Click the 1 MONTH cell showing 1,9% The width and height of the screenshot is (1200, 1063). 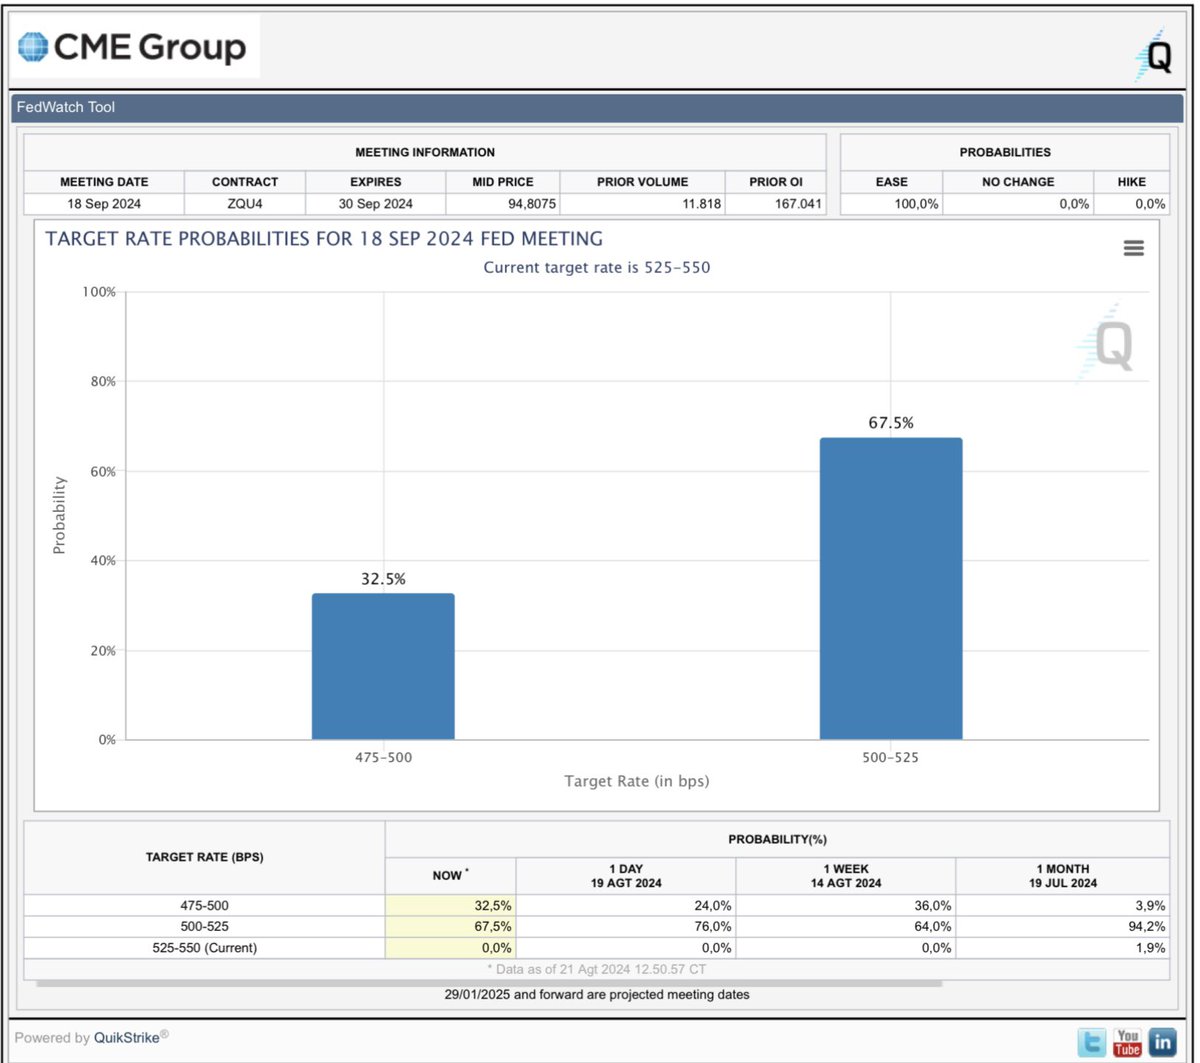pyautogui.click(x=1063, y=948)
